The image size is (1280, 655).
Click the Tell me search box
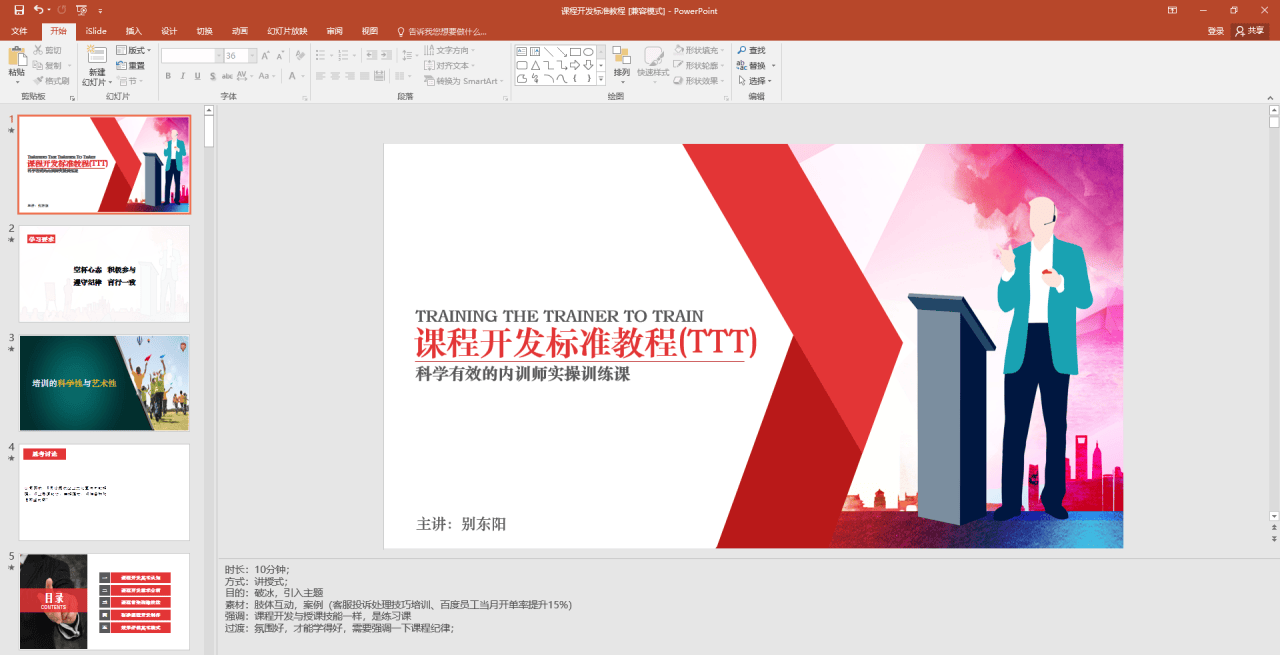click(x=442, y=31)
